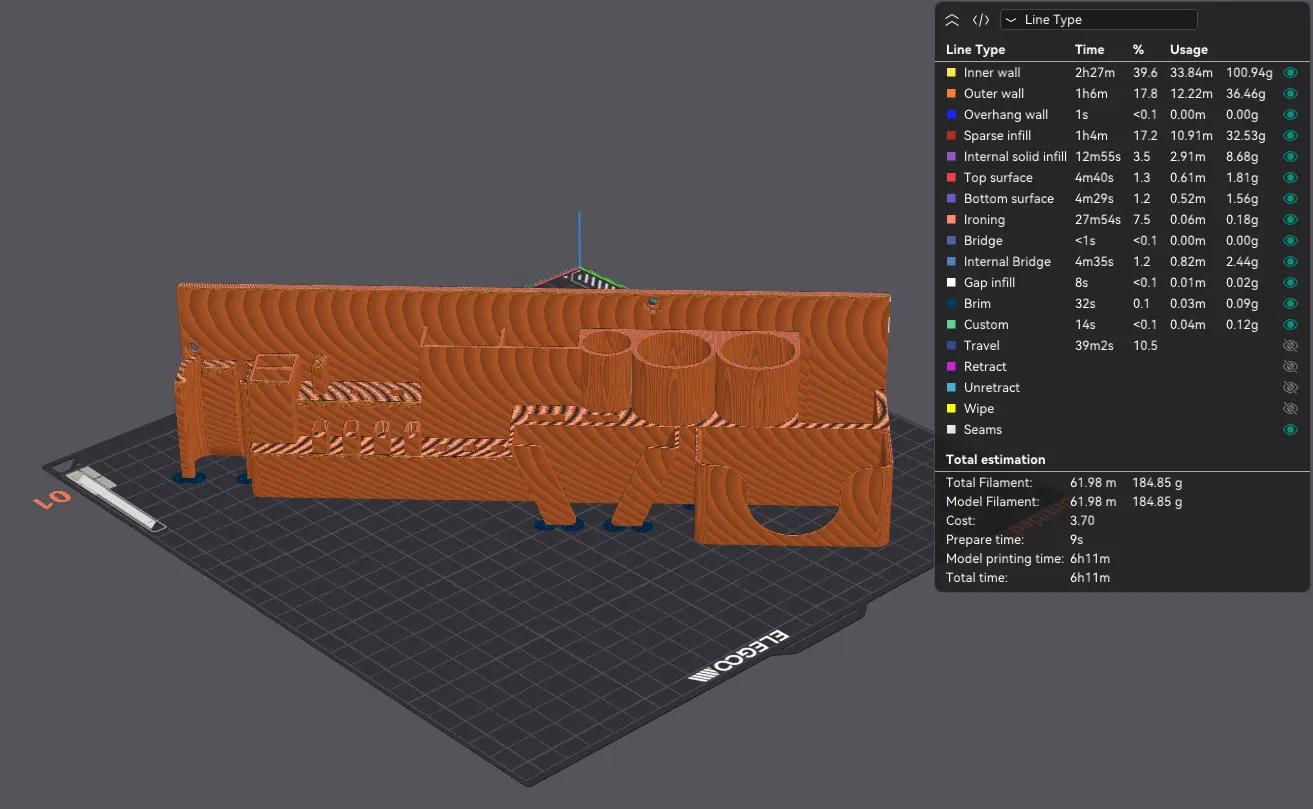Click the G-code view icon beside chevrons
The height and width of the screenshot is (809, 1313).
[981, 20]
